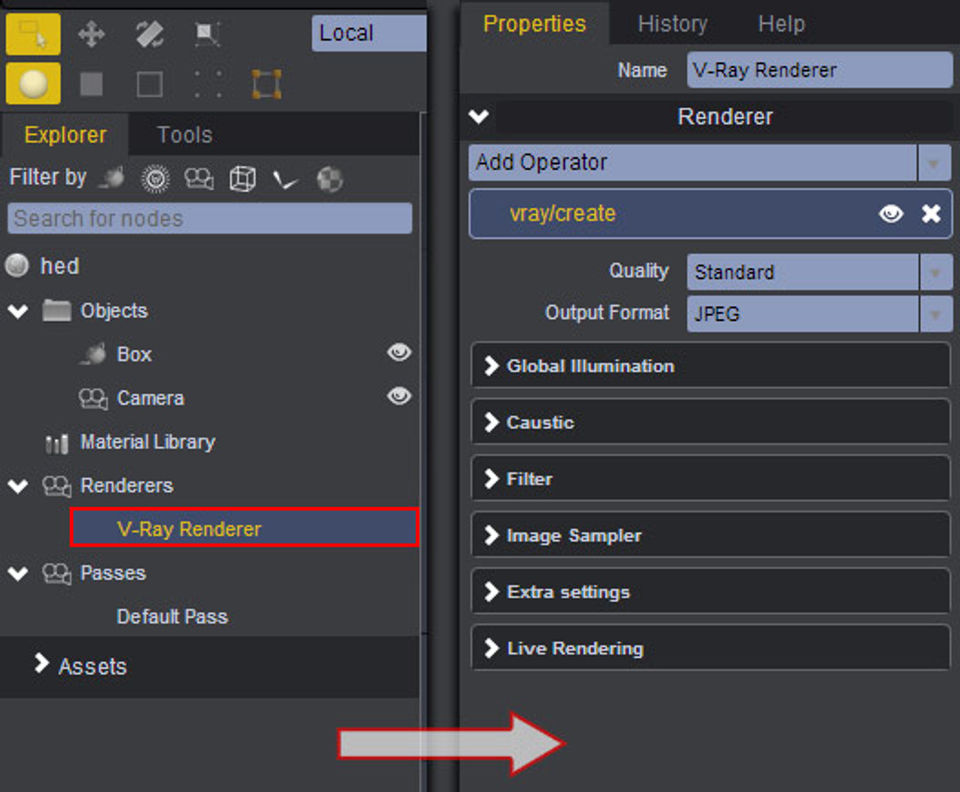The image size is (960, 792).
Task: Open the Local coordinate space dropdown
Action: tap(369, 33)
